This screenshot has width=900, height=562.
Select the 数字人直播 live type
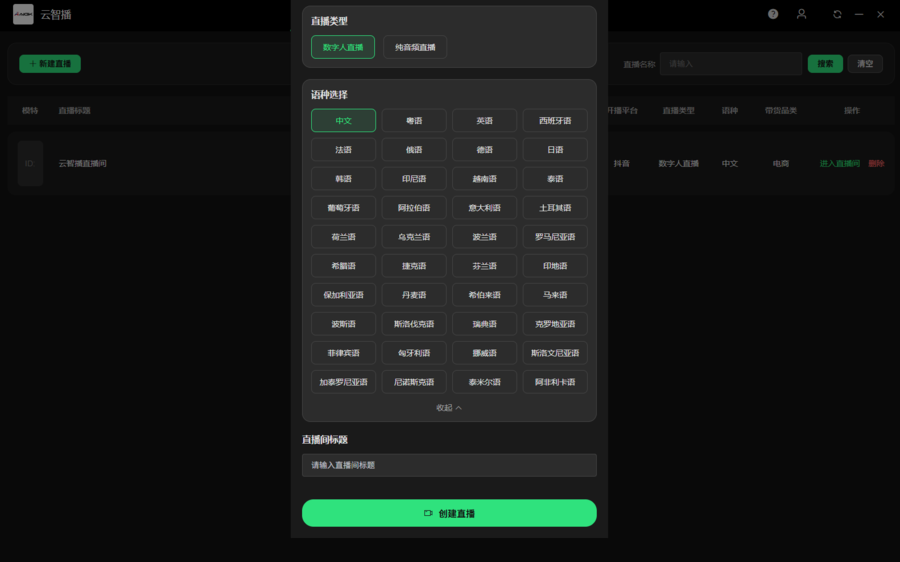[x=343, y=47]
